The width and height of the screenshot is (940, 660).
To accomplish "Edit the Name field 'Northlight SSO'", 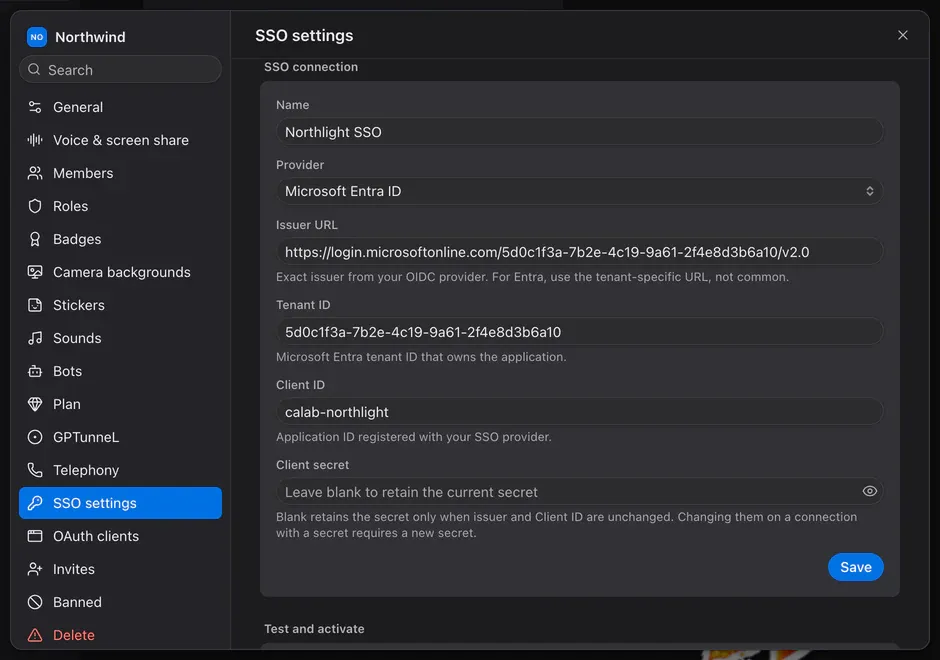I will tap(579, 132).
